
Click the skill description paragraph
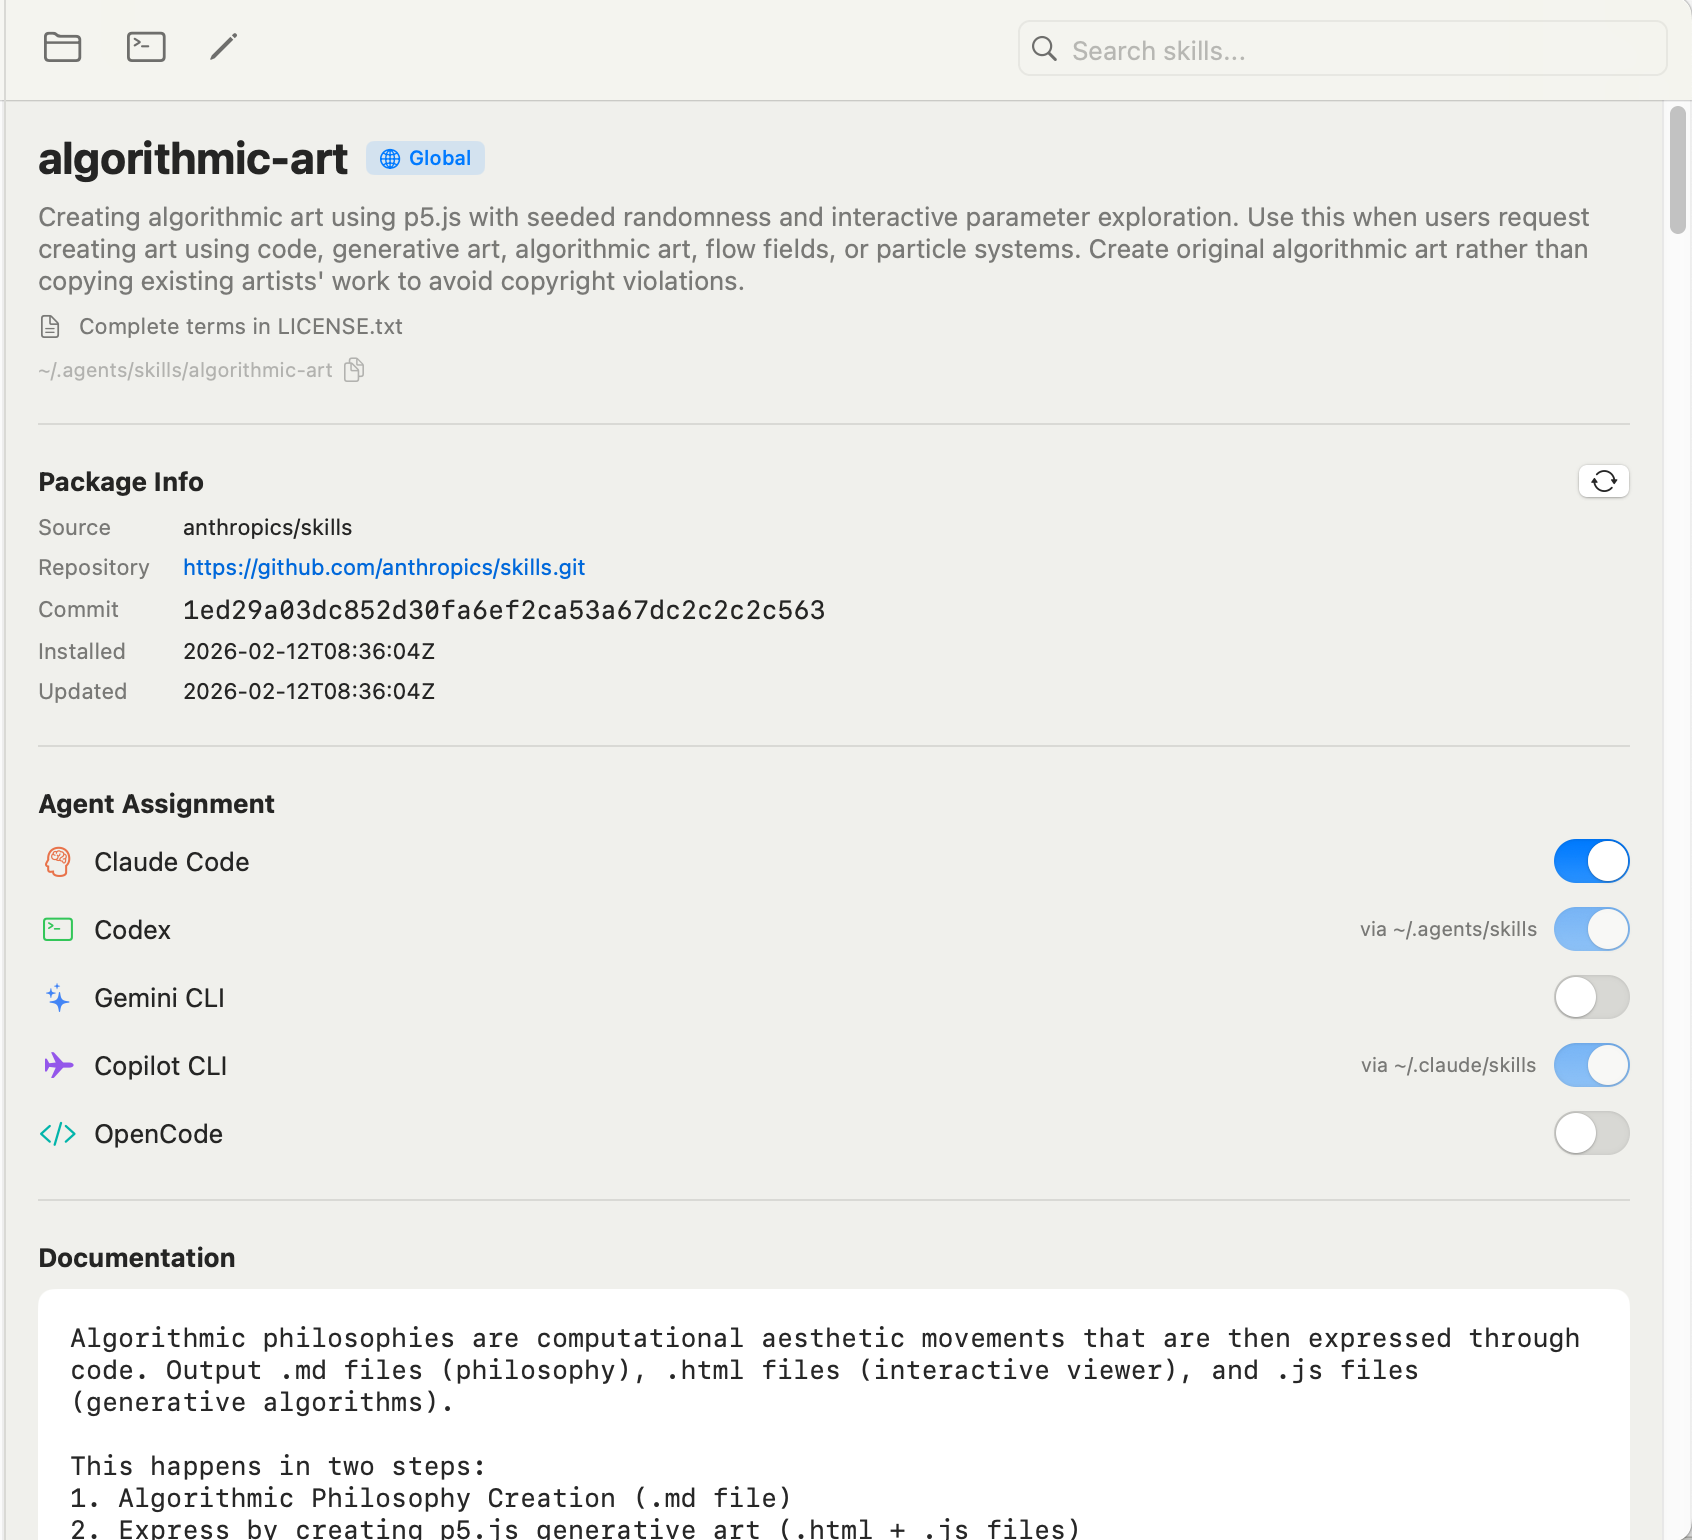click(814, 249)
